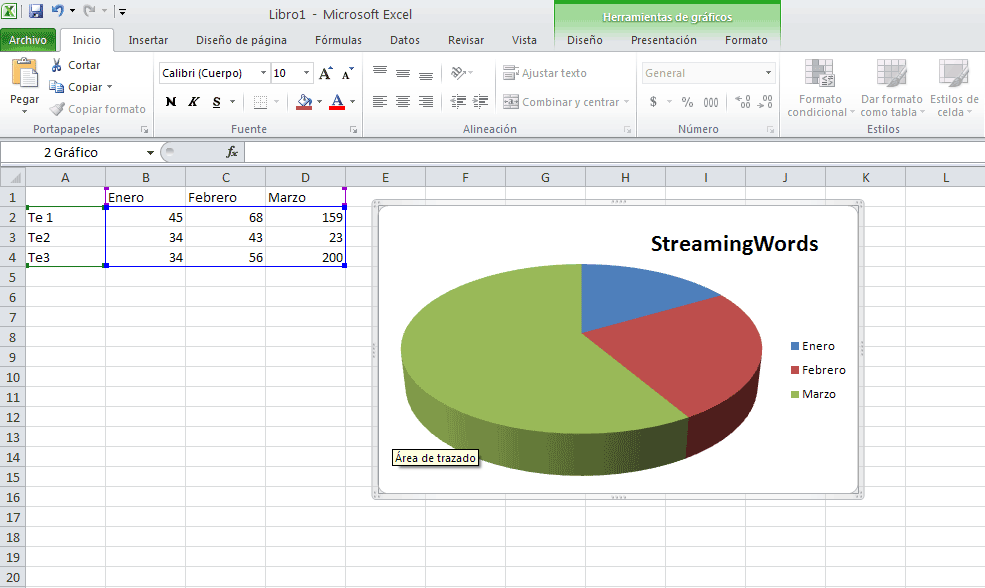The height and width of the screenshot is (588, 985).
Task: Toggle italic K formatting
Action: (194, 102)
